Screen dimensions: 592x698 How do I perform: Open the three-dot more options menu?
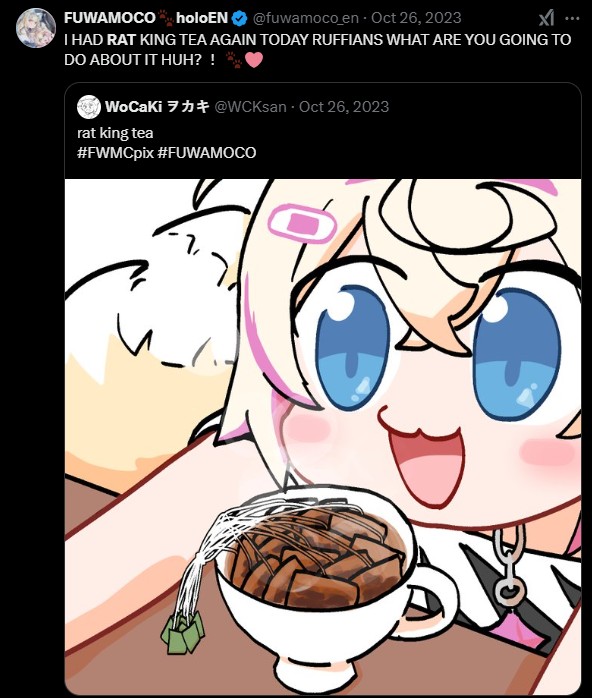[x=572, y=19]
